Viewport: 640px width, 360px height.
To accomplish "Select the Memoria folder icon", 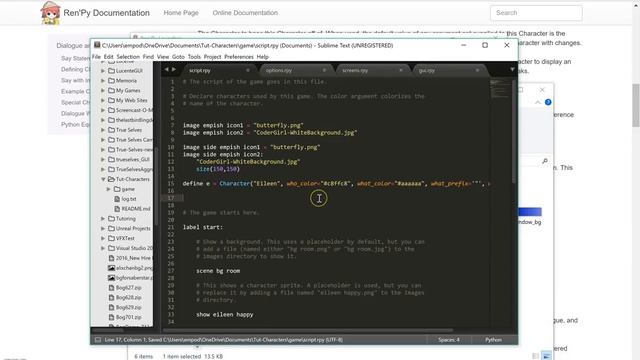I will click(111, 81).
